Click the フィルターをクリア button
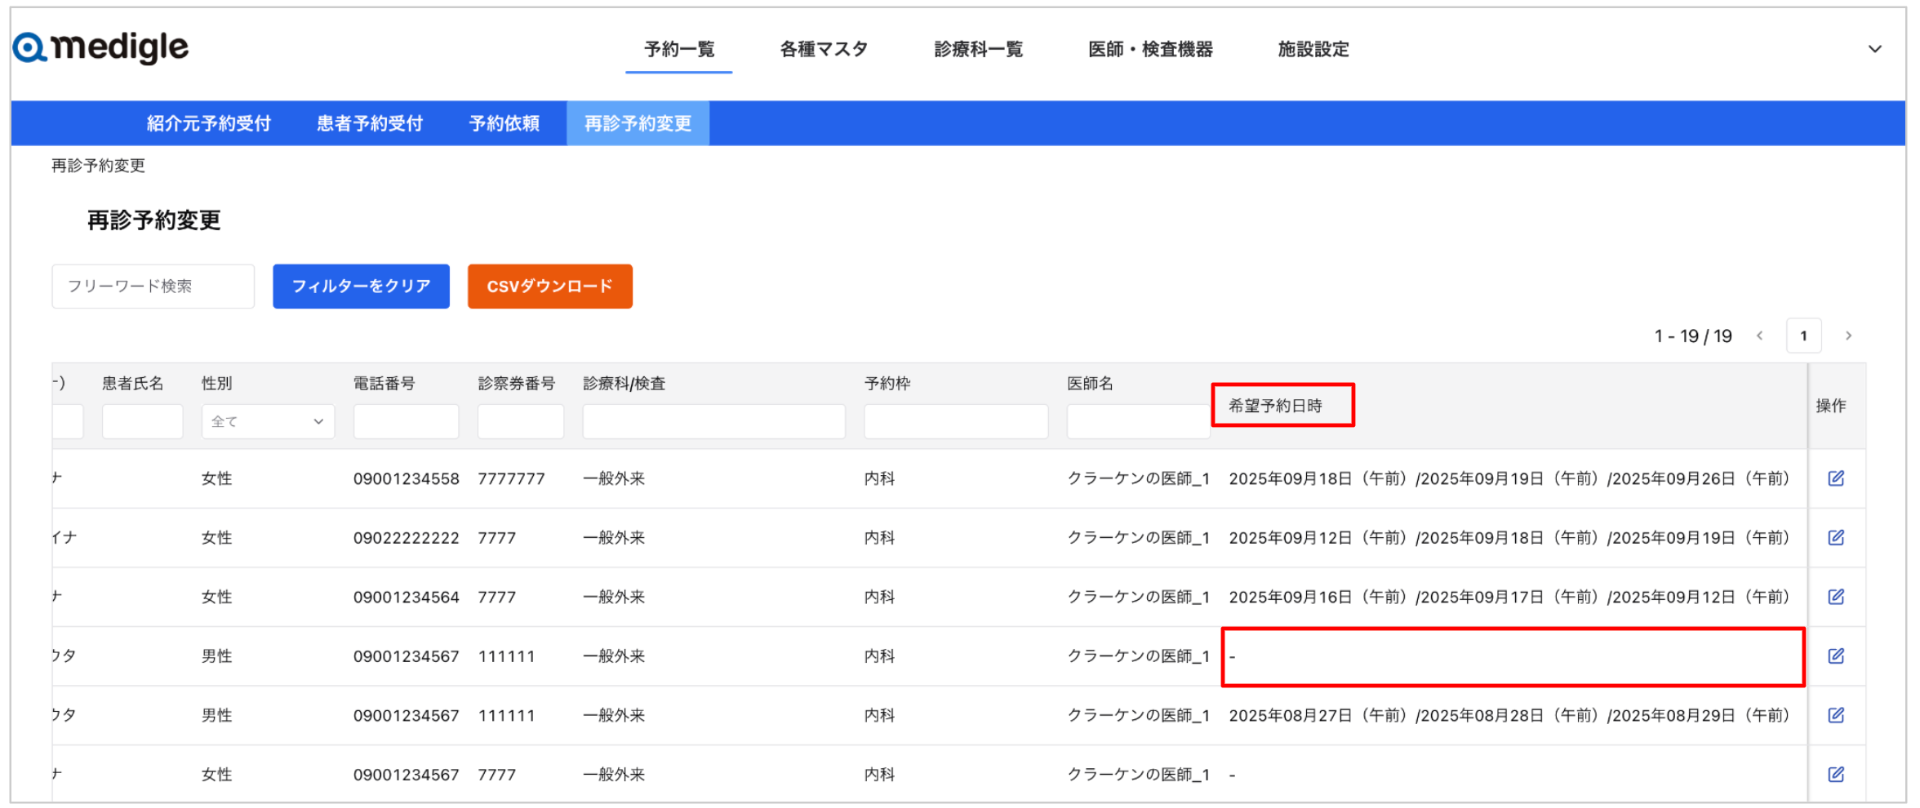The width and height of the screenshot is (1920, 808). (361, 286)
